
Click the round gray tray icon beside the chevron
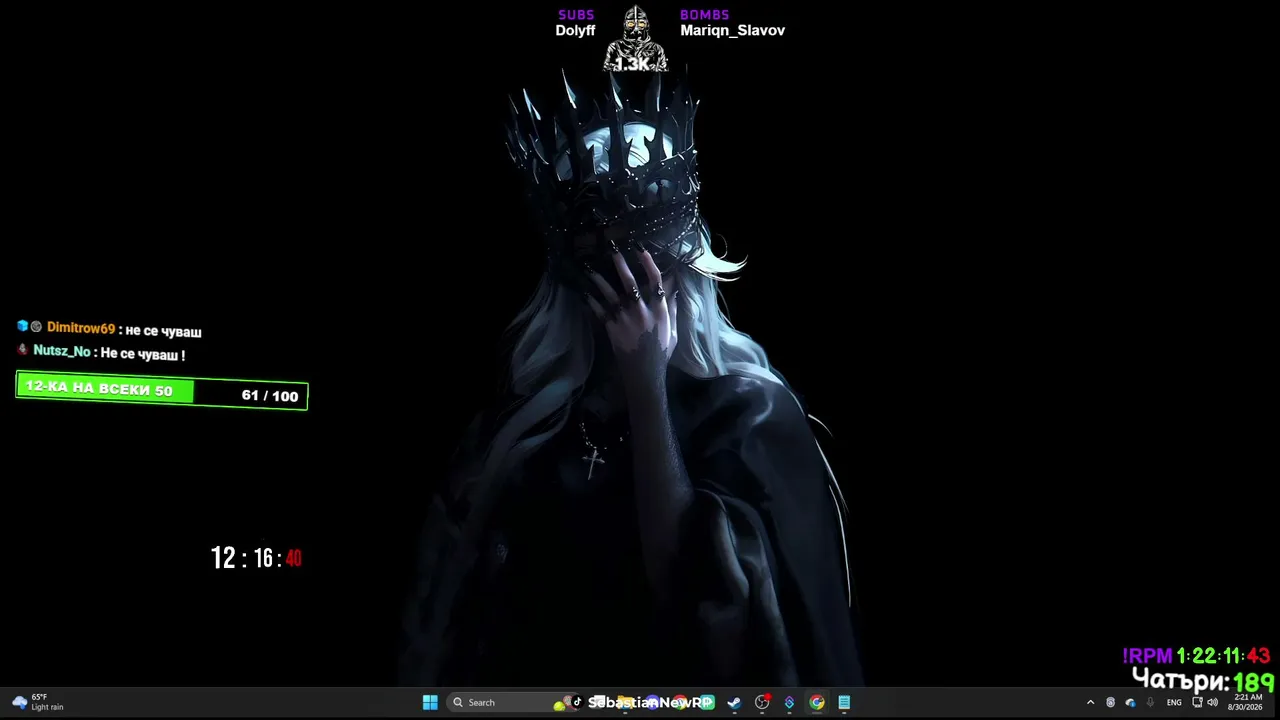(1110, 702)
